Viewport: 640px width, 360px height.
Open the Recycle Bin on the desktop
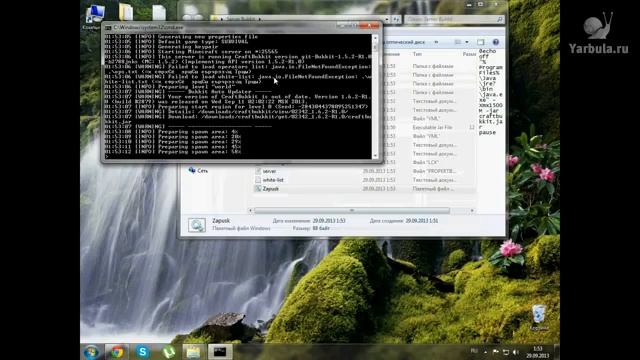[539, 316]
